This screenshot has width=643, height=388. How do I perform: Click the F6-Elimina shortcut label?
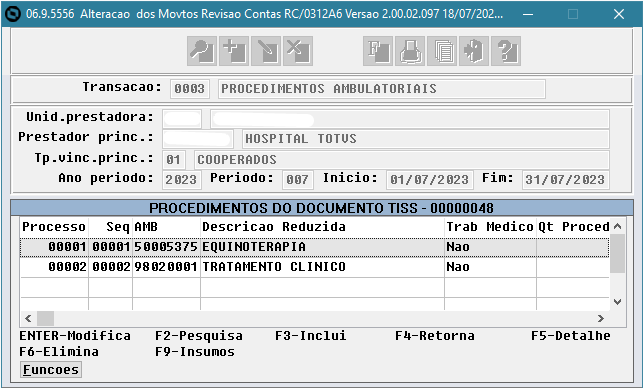59,352
